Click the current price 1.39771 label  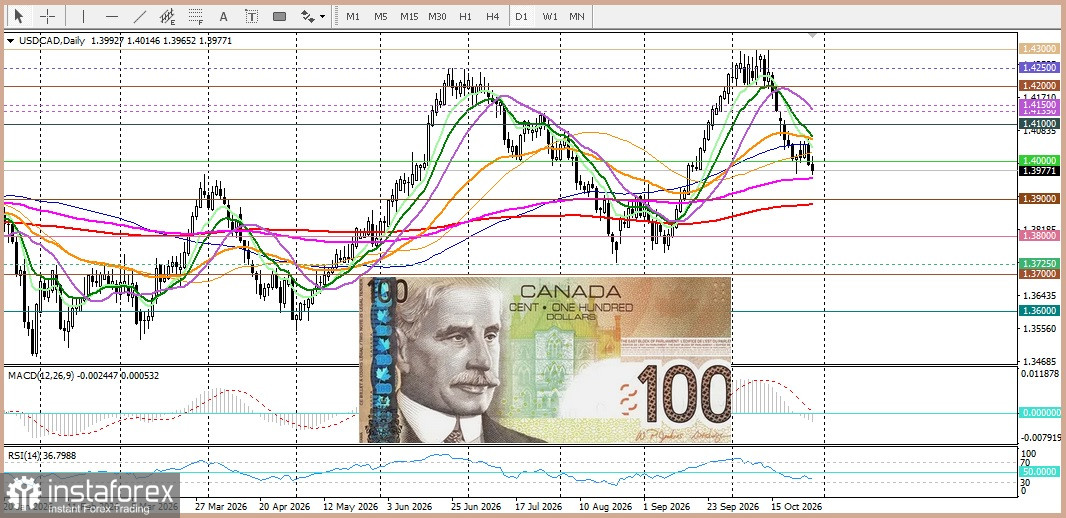pos(1039,171)
